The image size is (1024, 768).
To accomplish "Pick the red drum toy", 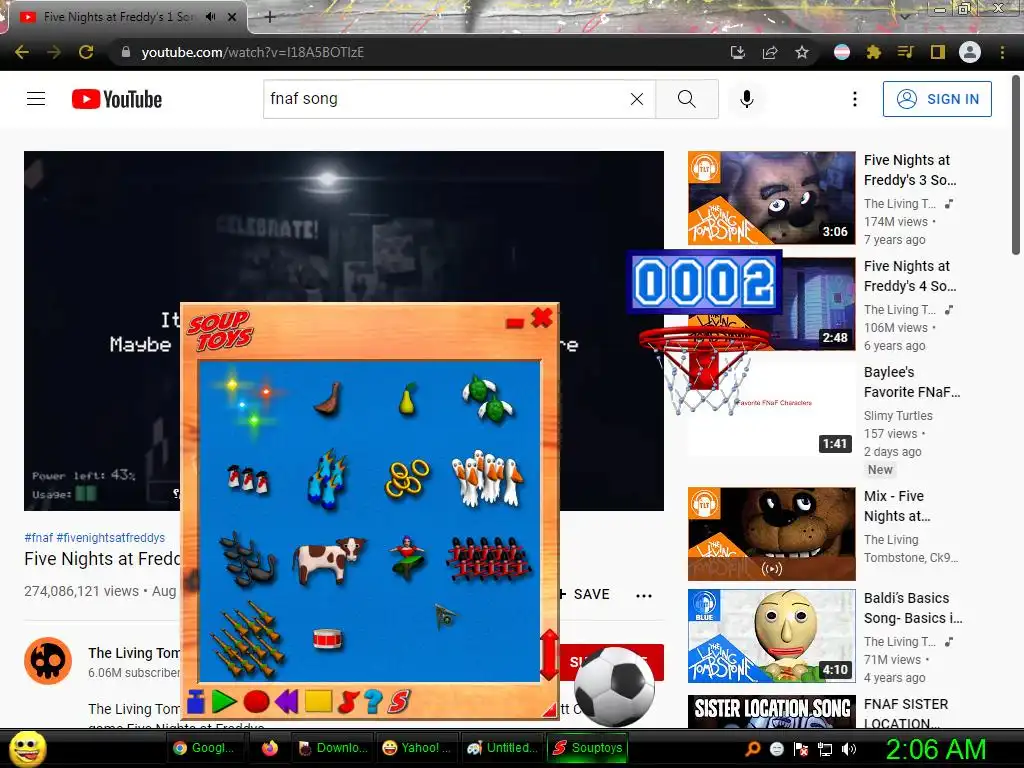I will click(328, 639).
